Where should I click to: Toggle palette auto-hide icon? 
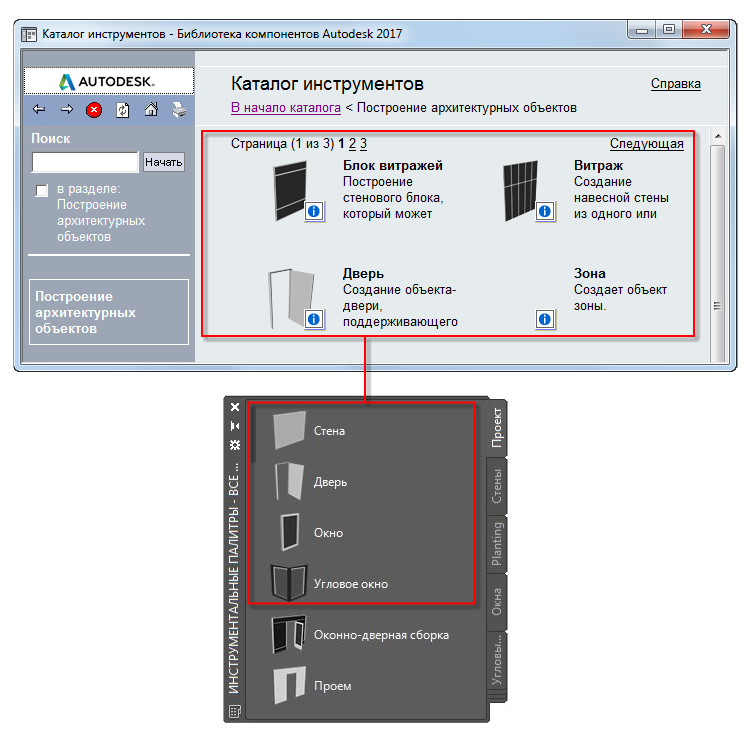tap(235, 426)
